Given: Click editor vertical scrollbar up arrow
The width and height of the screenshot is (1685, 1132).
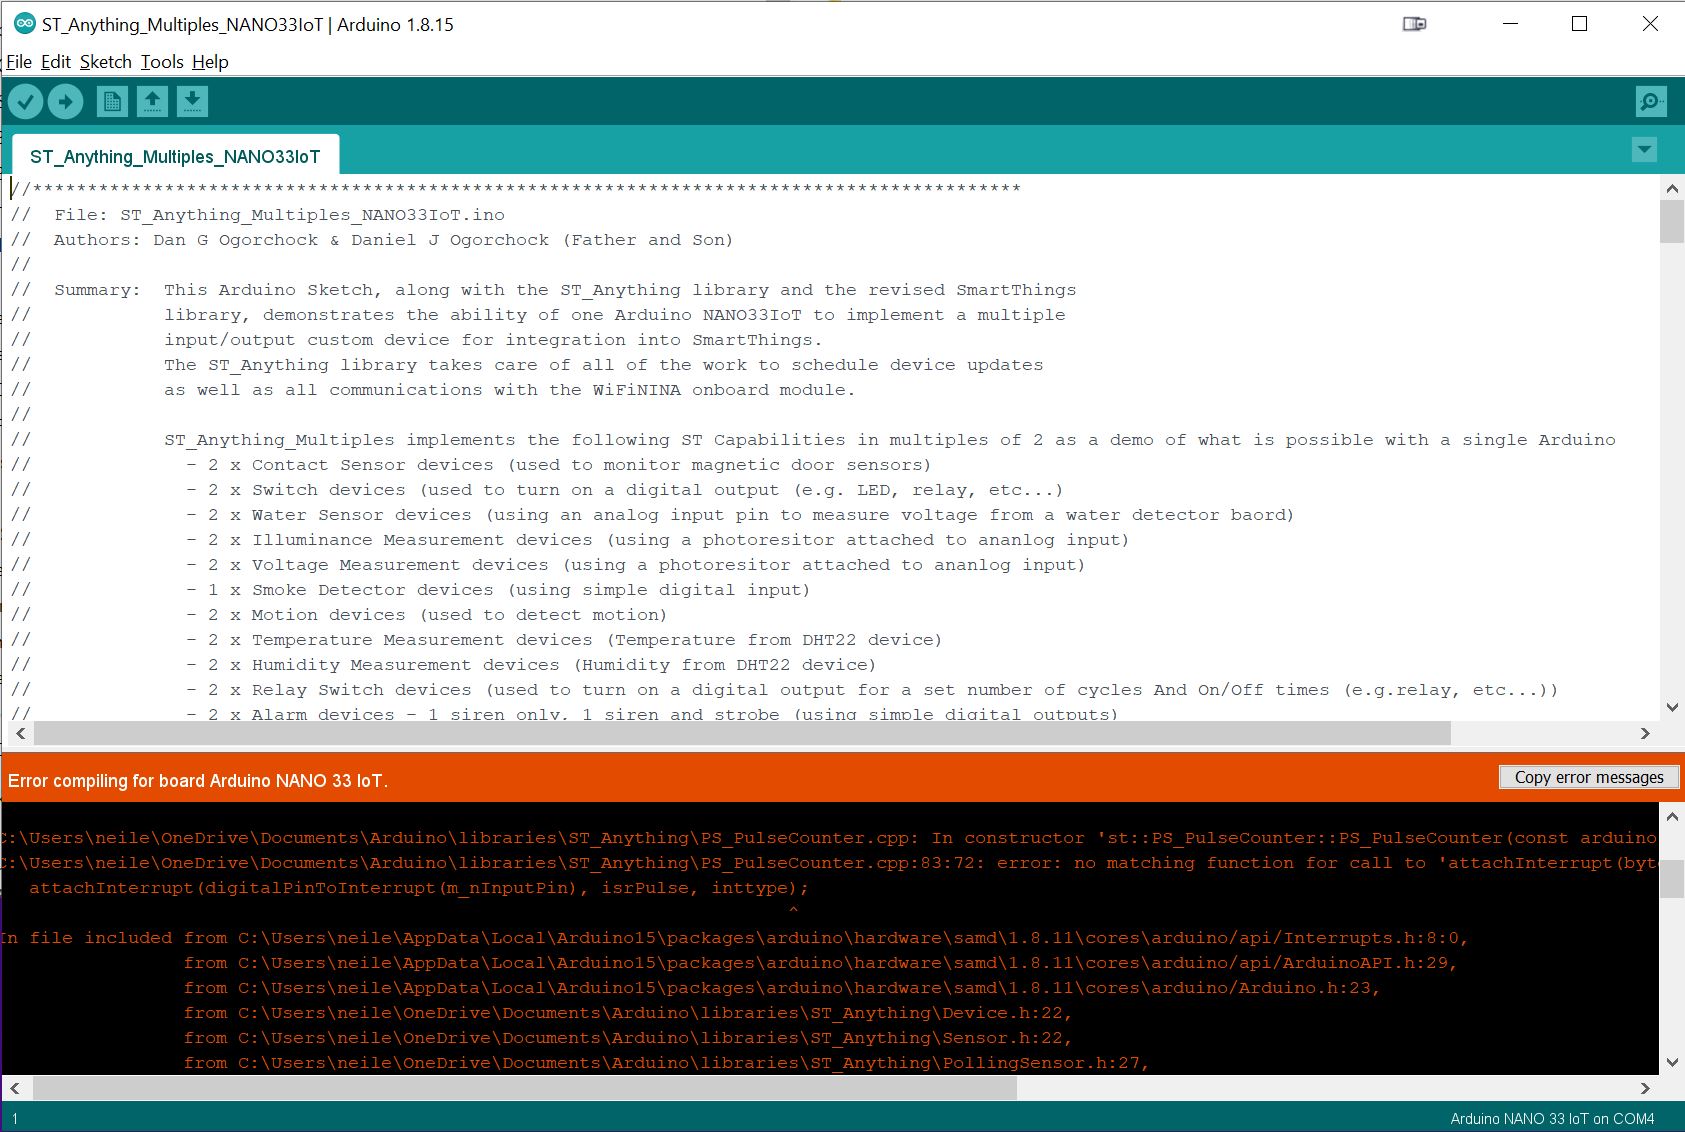Looking at the screenshot, I should [1672, 188].
